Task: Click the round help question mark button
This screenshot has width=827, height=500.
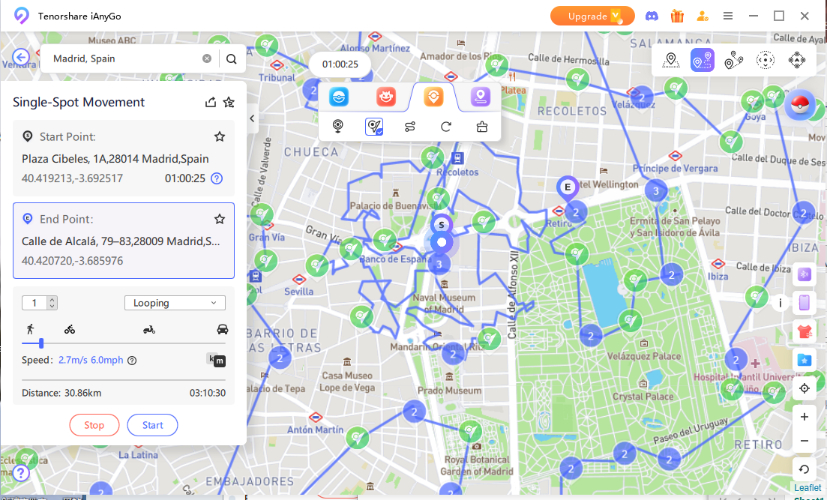Action: 21,472
